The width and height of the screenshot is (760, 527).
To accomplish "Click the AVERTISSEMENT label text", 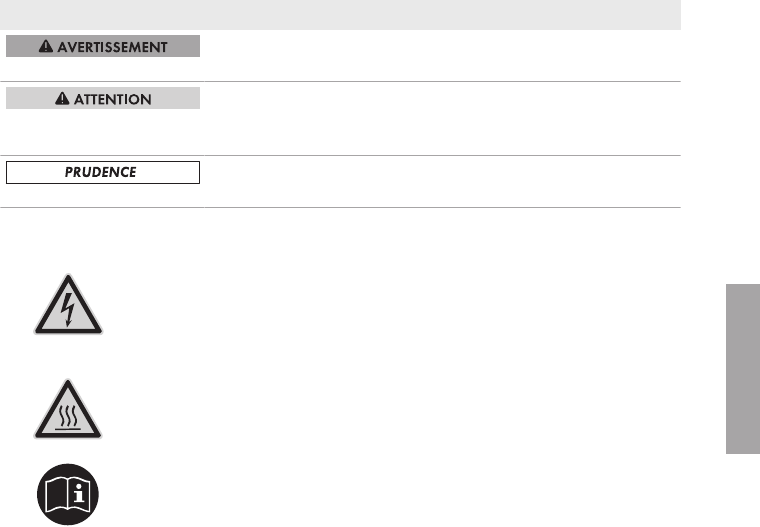I will click(112, 47).
